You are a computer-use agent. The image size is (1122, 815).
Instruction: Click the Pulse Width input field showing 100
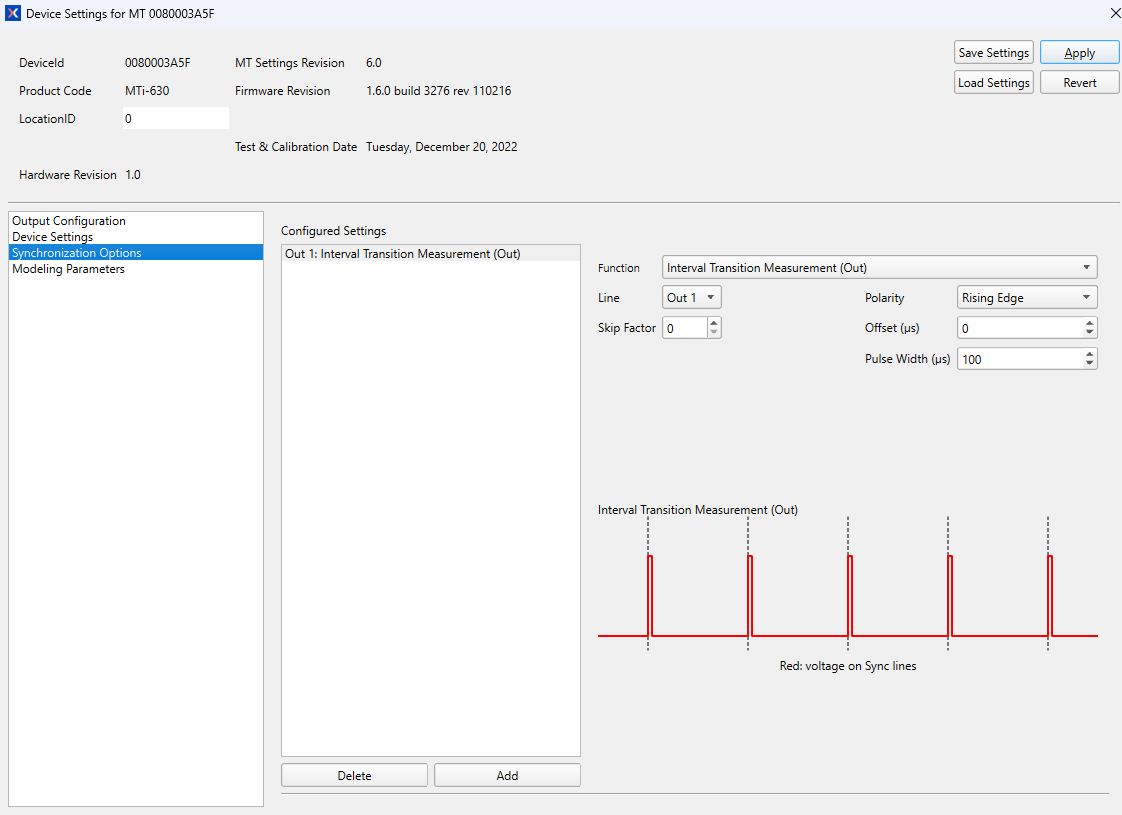(1020, 359)
